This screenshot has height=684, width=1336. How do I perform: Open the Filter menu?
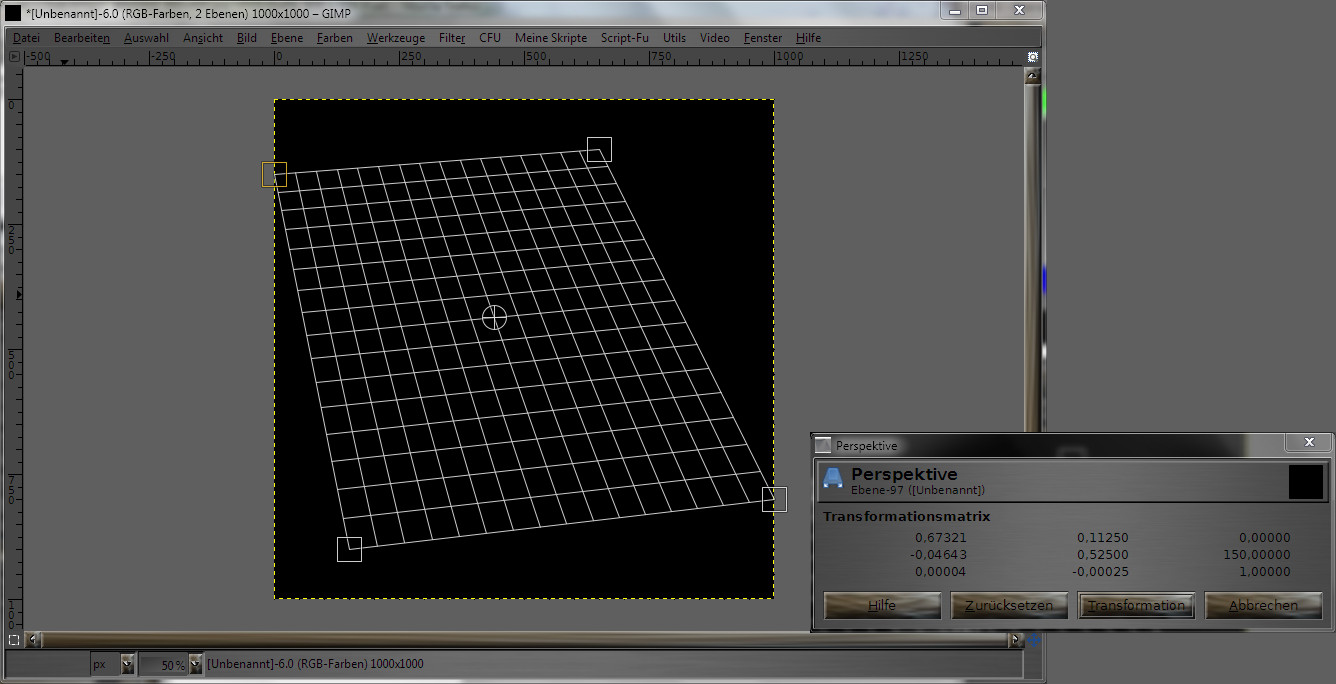[x=452, y=38]
